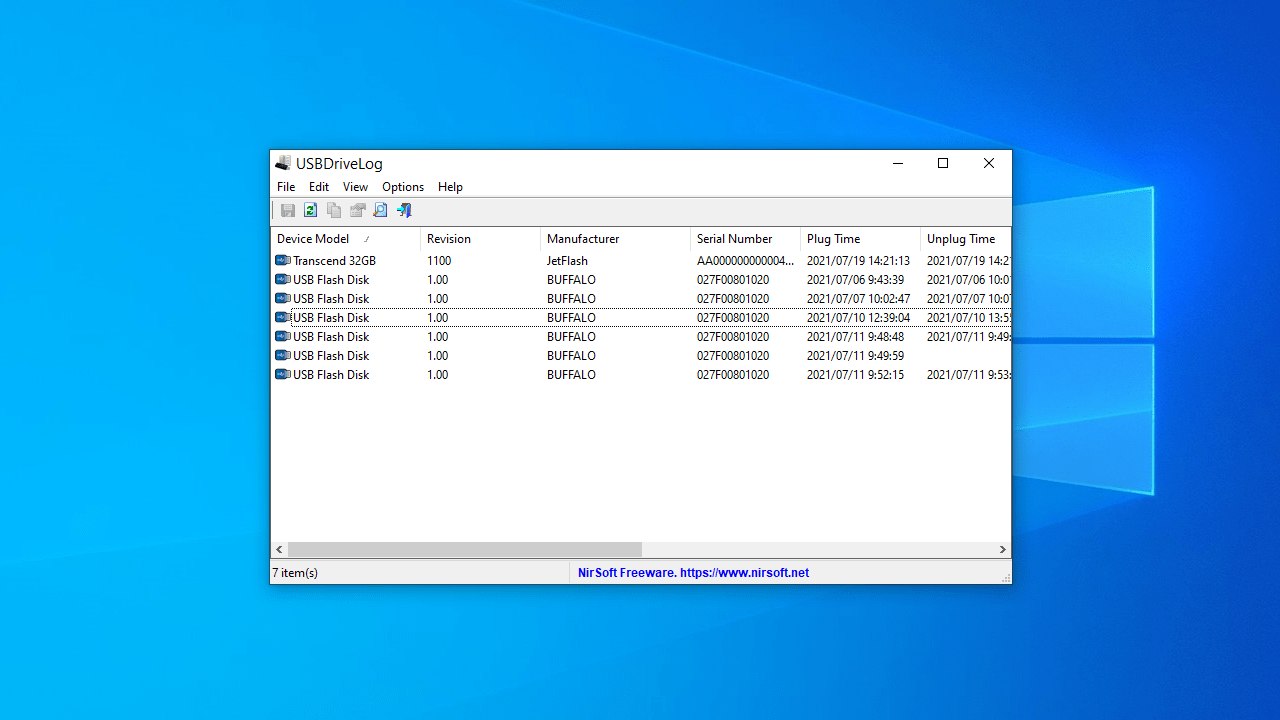Click BUFFALO cell in the 9:52:15 row
Image resolution: width=1280 pixels, height=720 pixels.
tap(571, 375)
